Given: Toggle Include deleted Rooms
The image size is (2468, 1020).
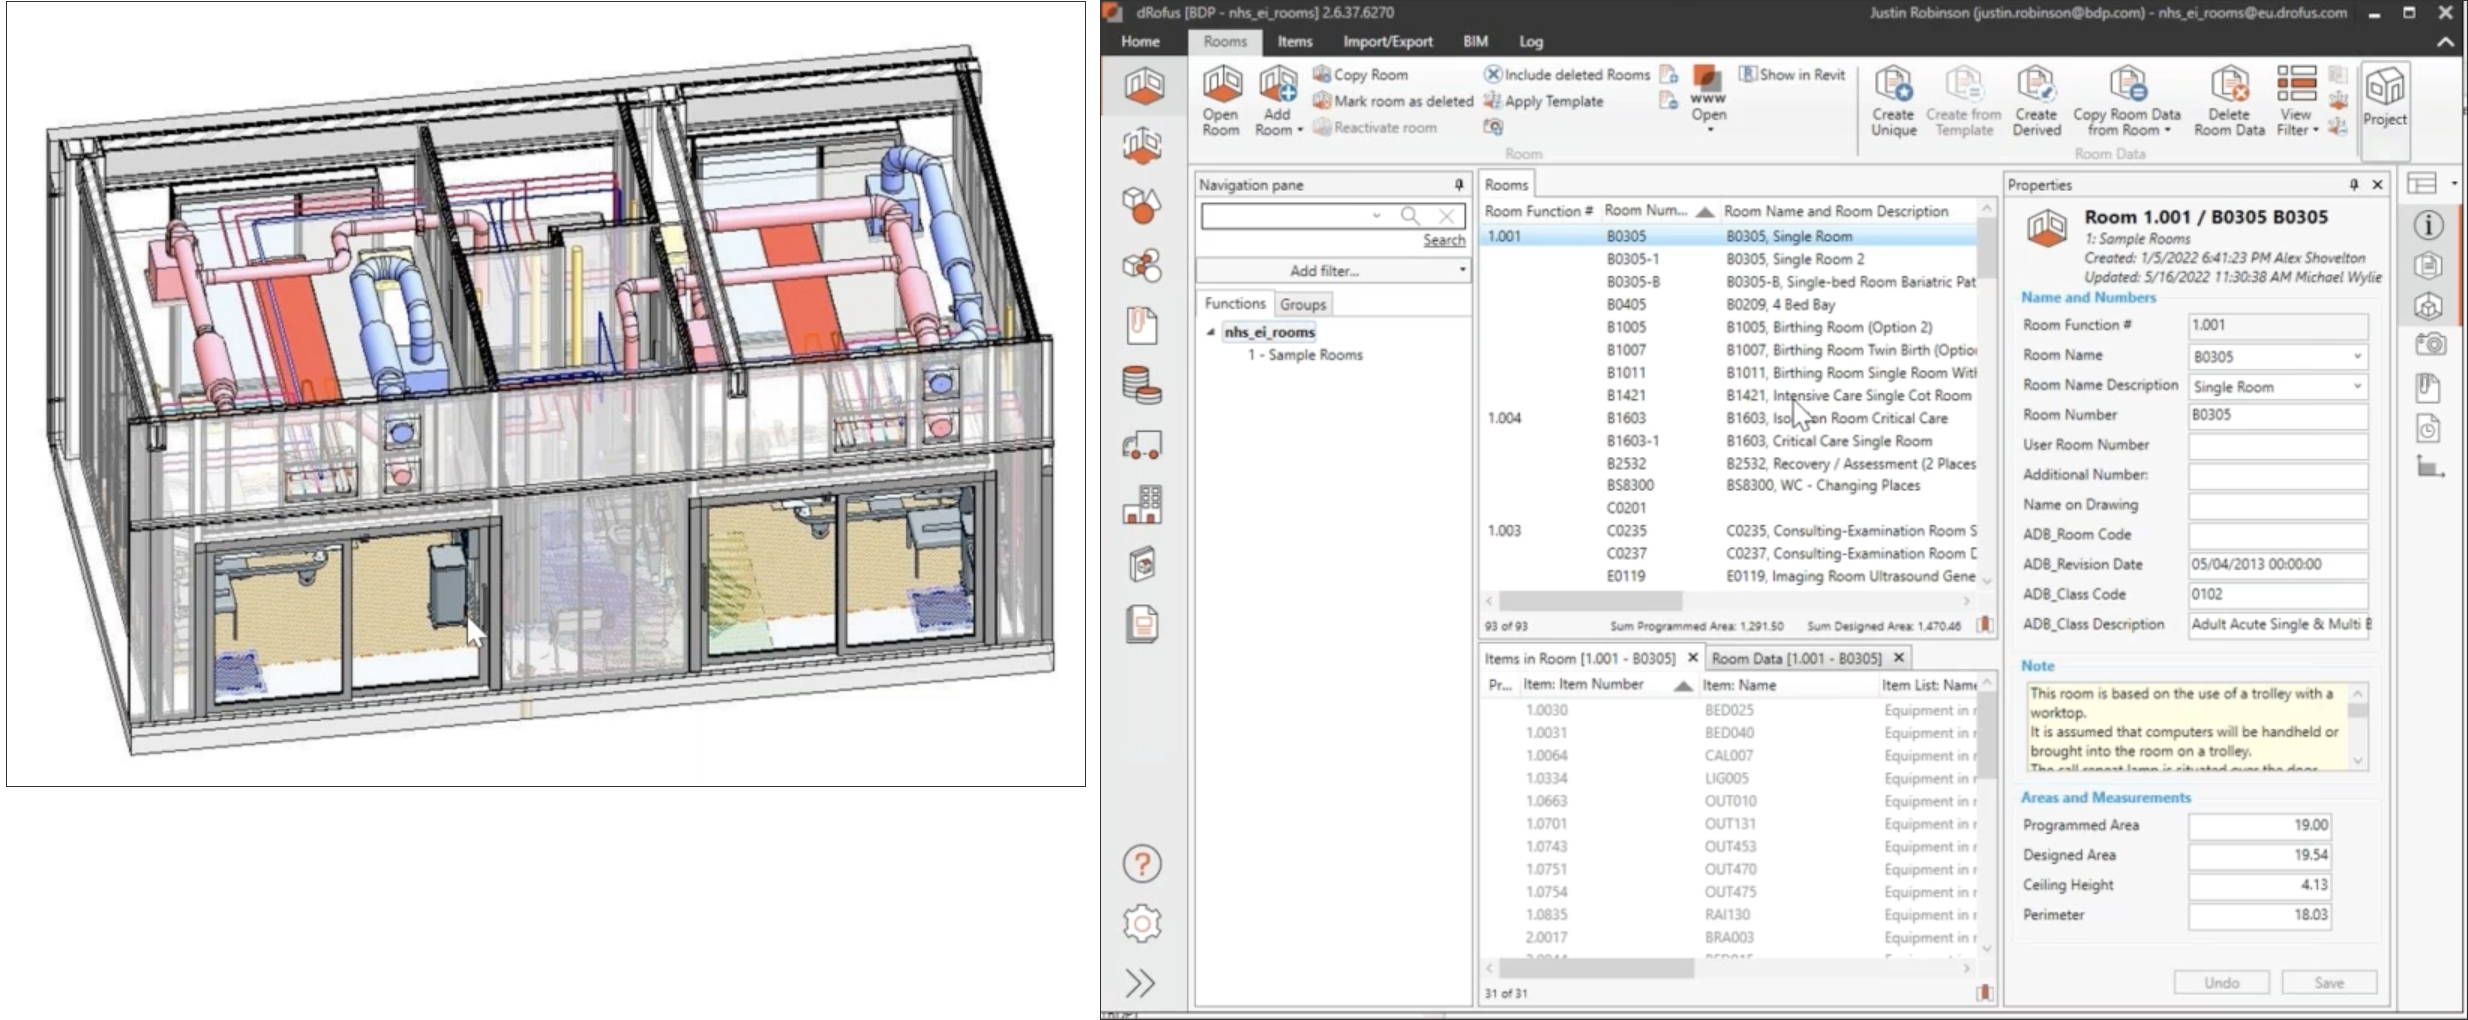Looking at the screenshot, I should 1566,75.
